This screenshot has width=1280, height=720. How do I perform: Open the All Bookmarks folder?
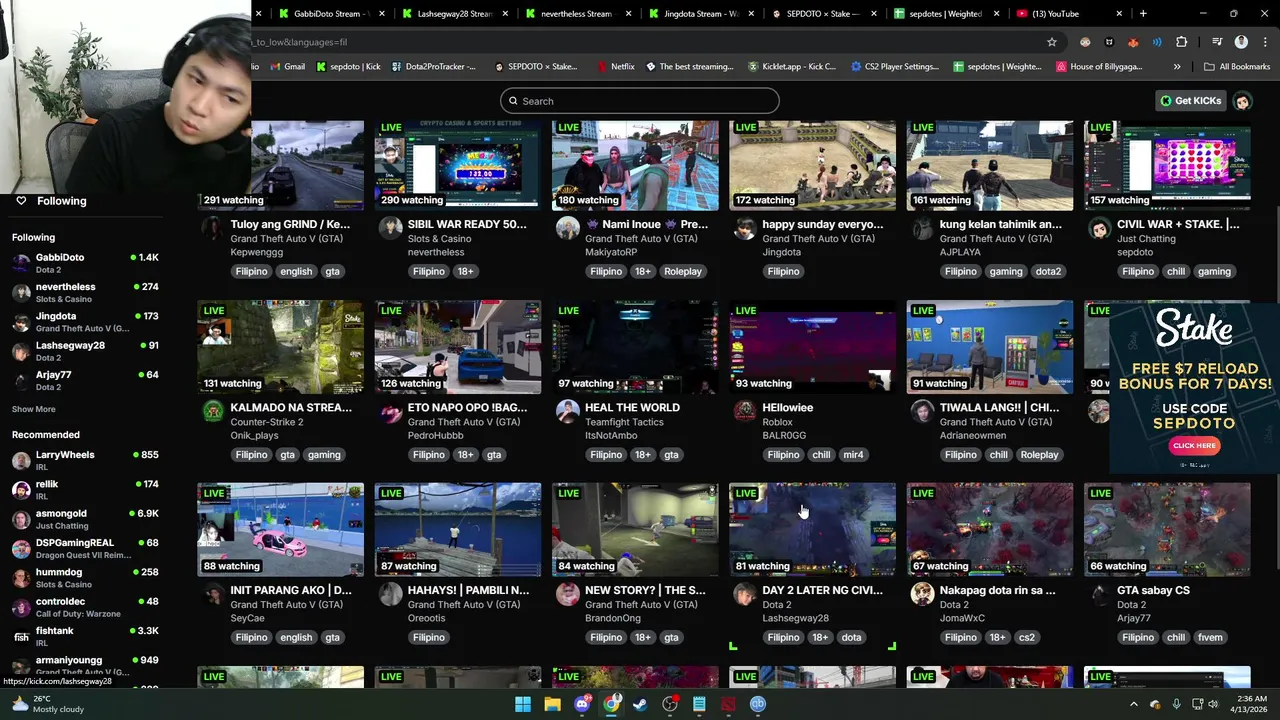1237,67
